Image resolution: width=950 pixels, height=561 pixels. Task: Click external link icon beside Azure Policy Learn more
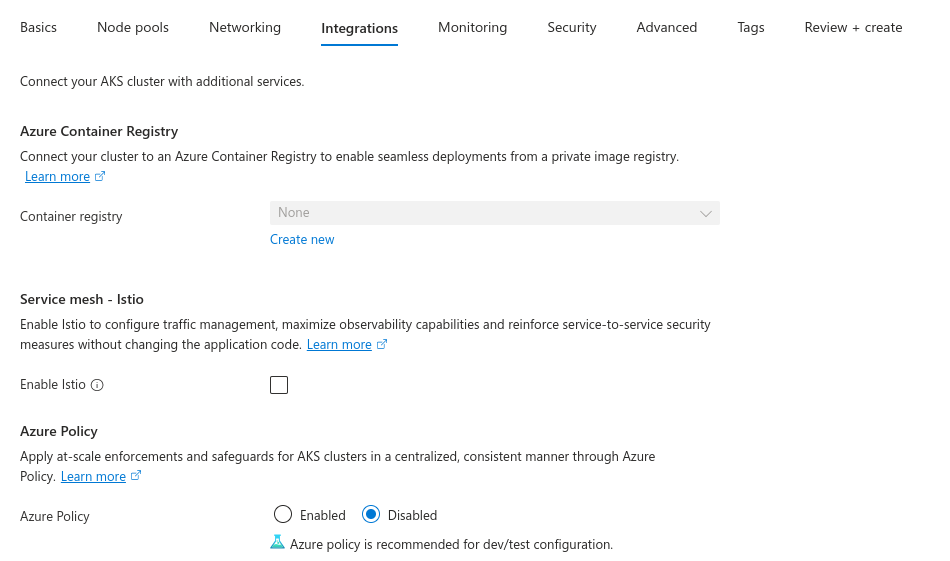136,476
